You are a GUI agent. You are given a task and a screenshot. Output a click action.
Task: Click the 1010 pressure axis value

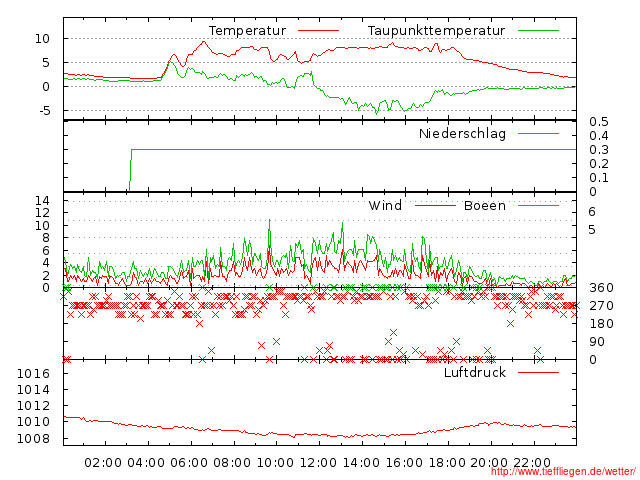(33, 422)
